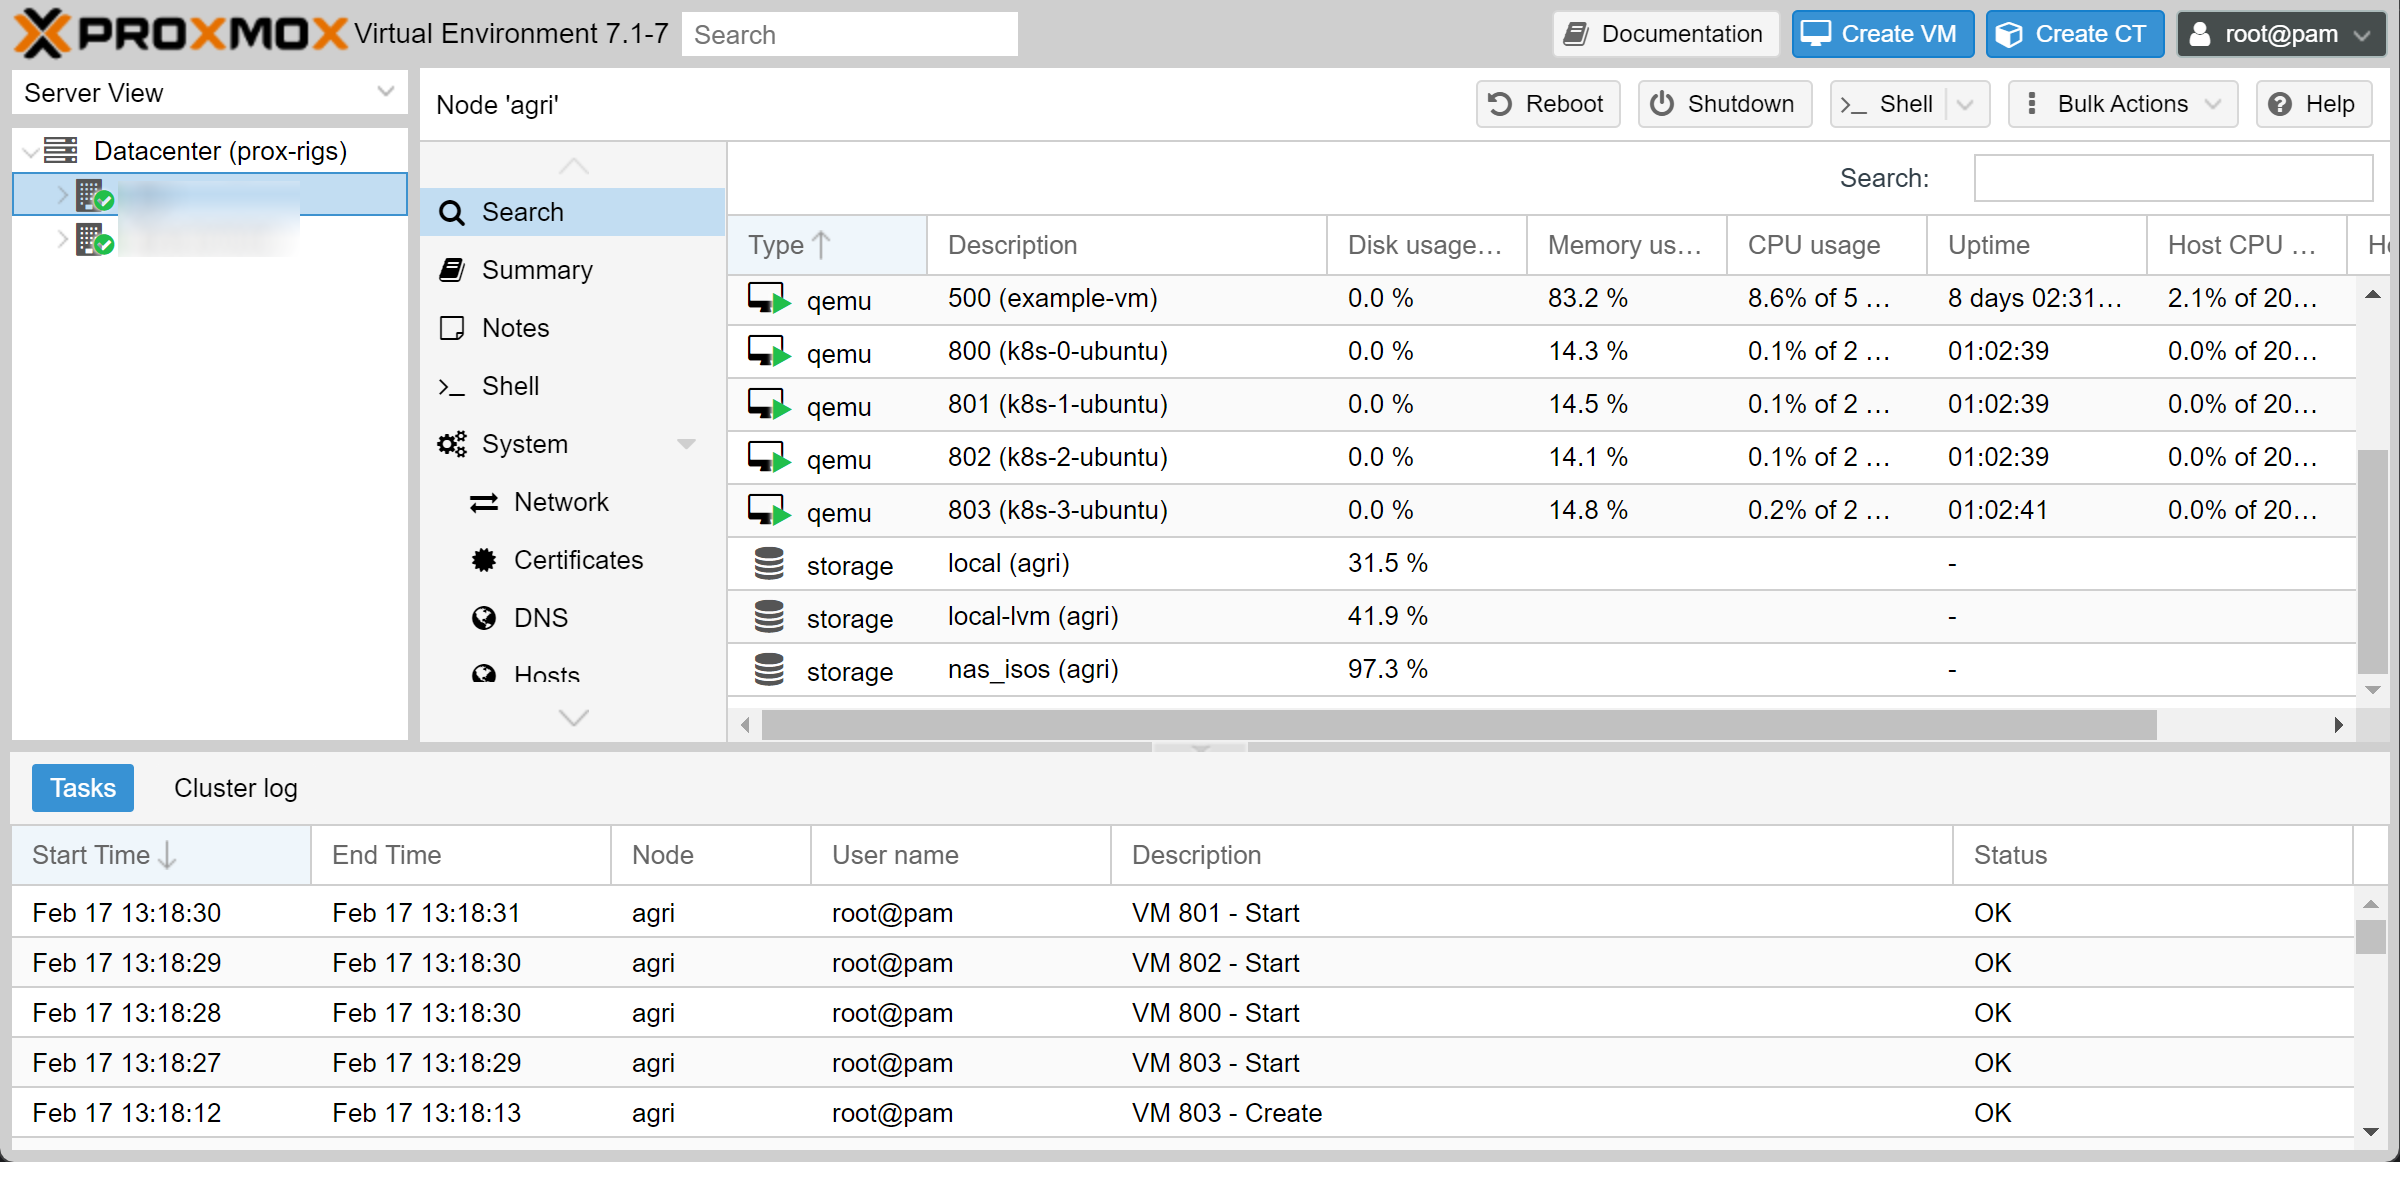Click the storage icon for nas_isos (agri)

coord(769,670)
